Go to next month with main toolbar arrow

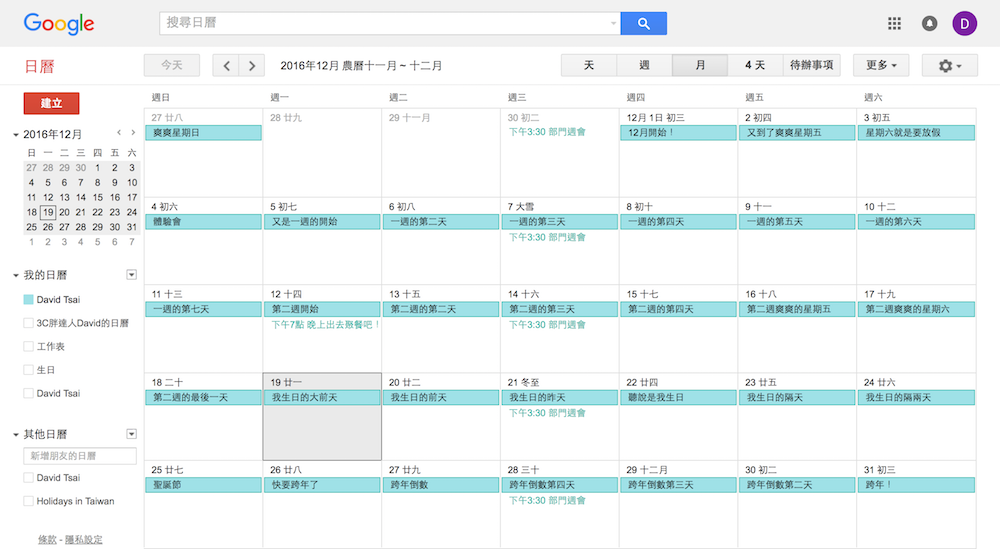[251, 66]
